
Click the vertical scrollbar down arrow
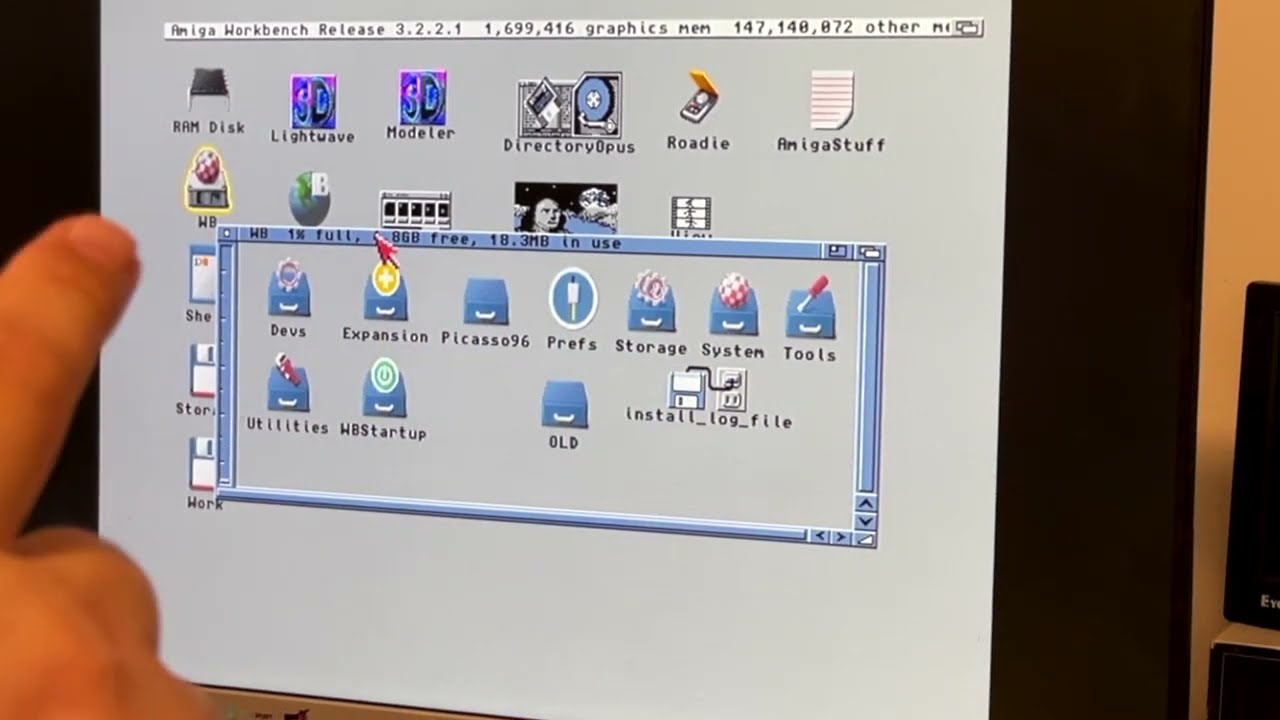(x=865, y=521)
